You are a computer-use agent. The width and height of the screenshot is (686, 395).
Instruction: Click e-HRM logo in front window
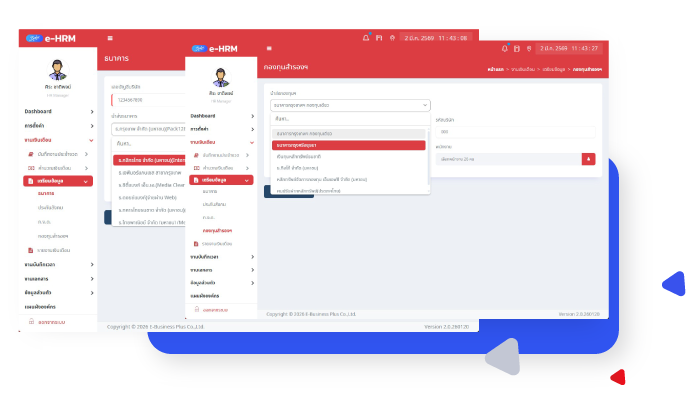[x=214, y=49]
